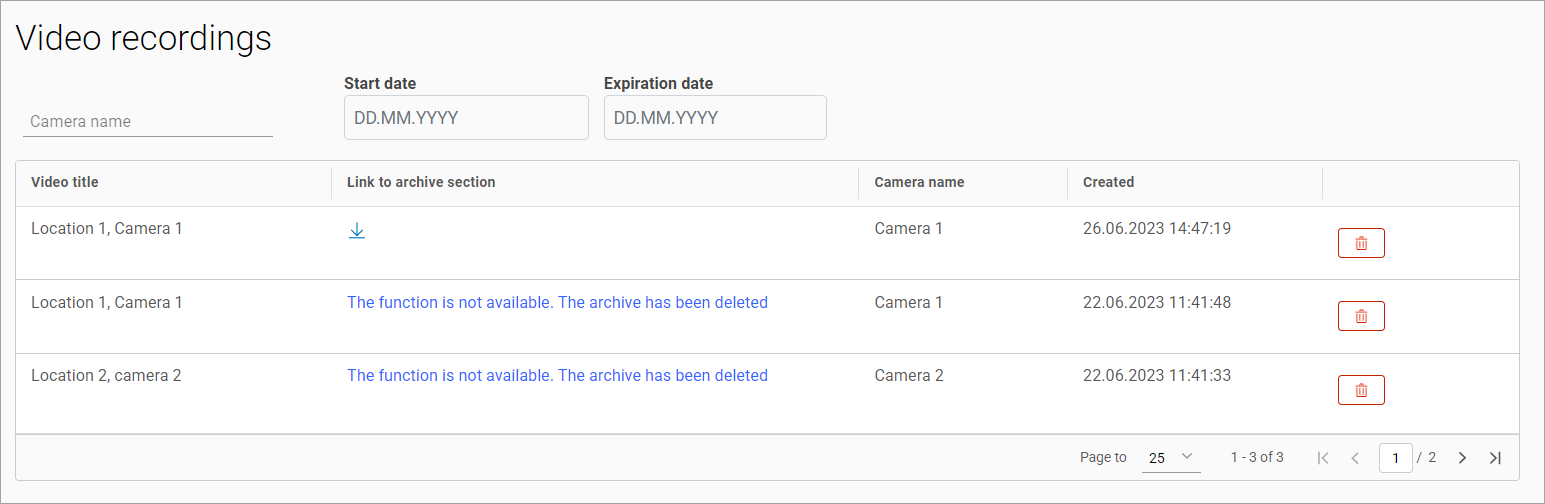Jump to the last page
This screenshot has width=1545, height=504.
coord(1495,458)
